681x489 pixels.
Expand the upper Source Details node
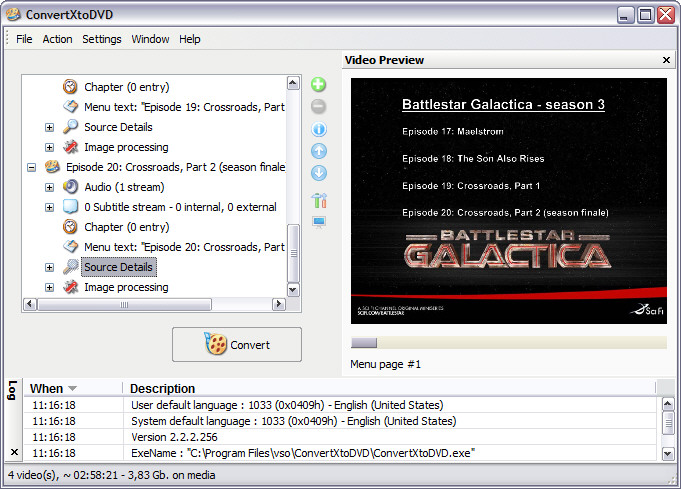[x=50, y=127]
